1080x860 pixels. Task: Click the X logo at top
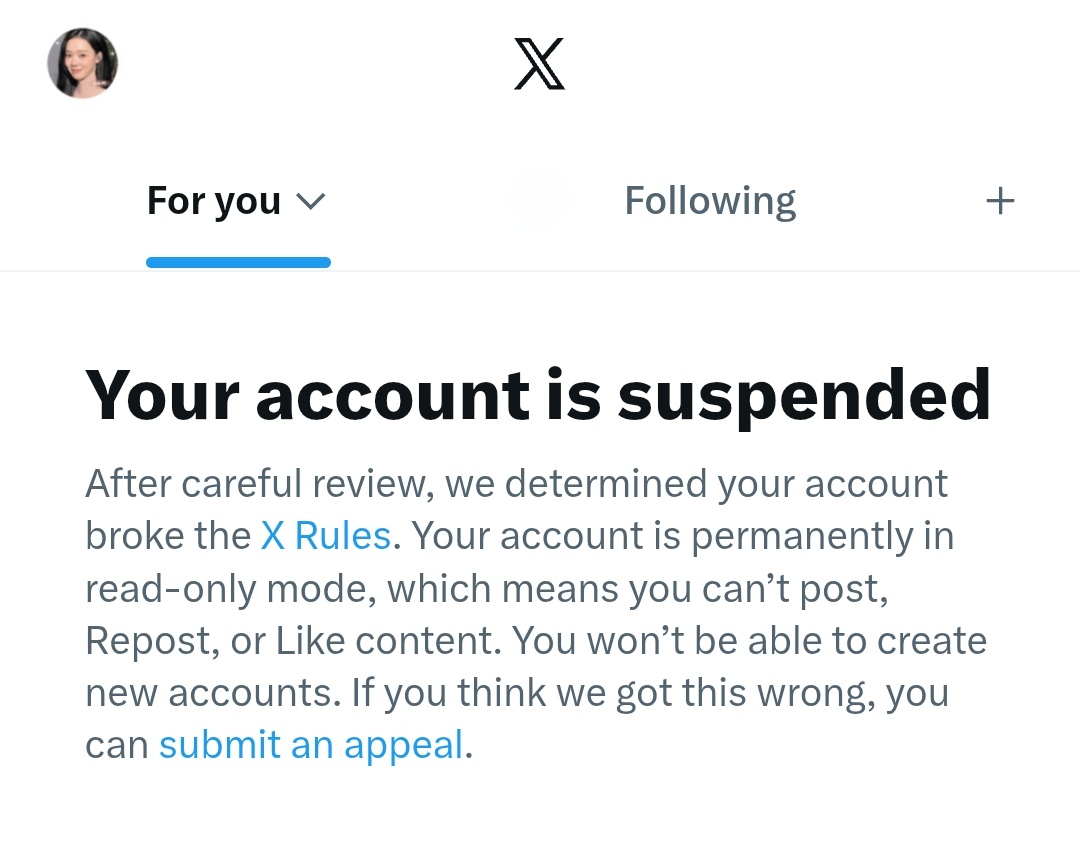[x=539, y=64]
